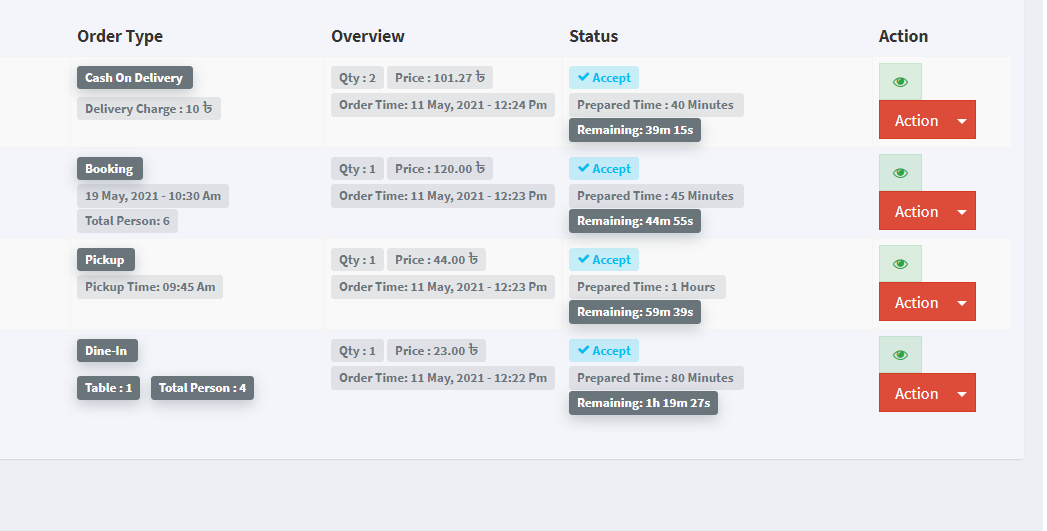The image size is (1047, 531).
Task: Click Accept status badge of Cash On Delivery order
Action: [x=604, y=78]
